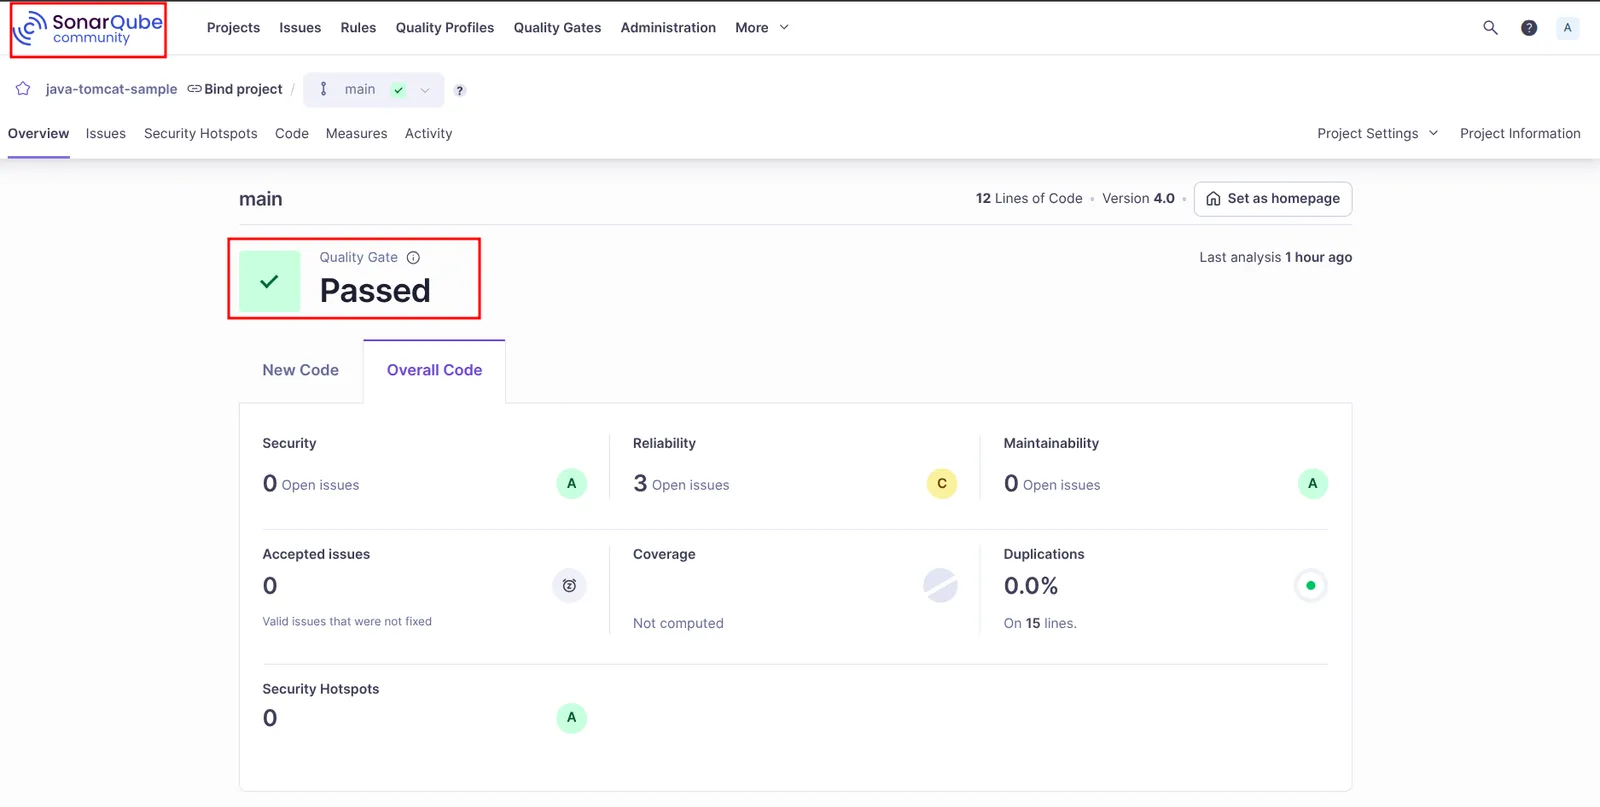1600x807 pixels.
Task: Open Quality Profiles page
Action: [445, 28]
